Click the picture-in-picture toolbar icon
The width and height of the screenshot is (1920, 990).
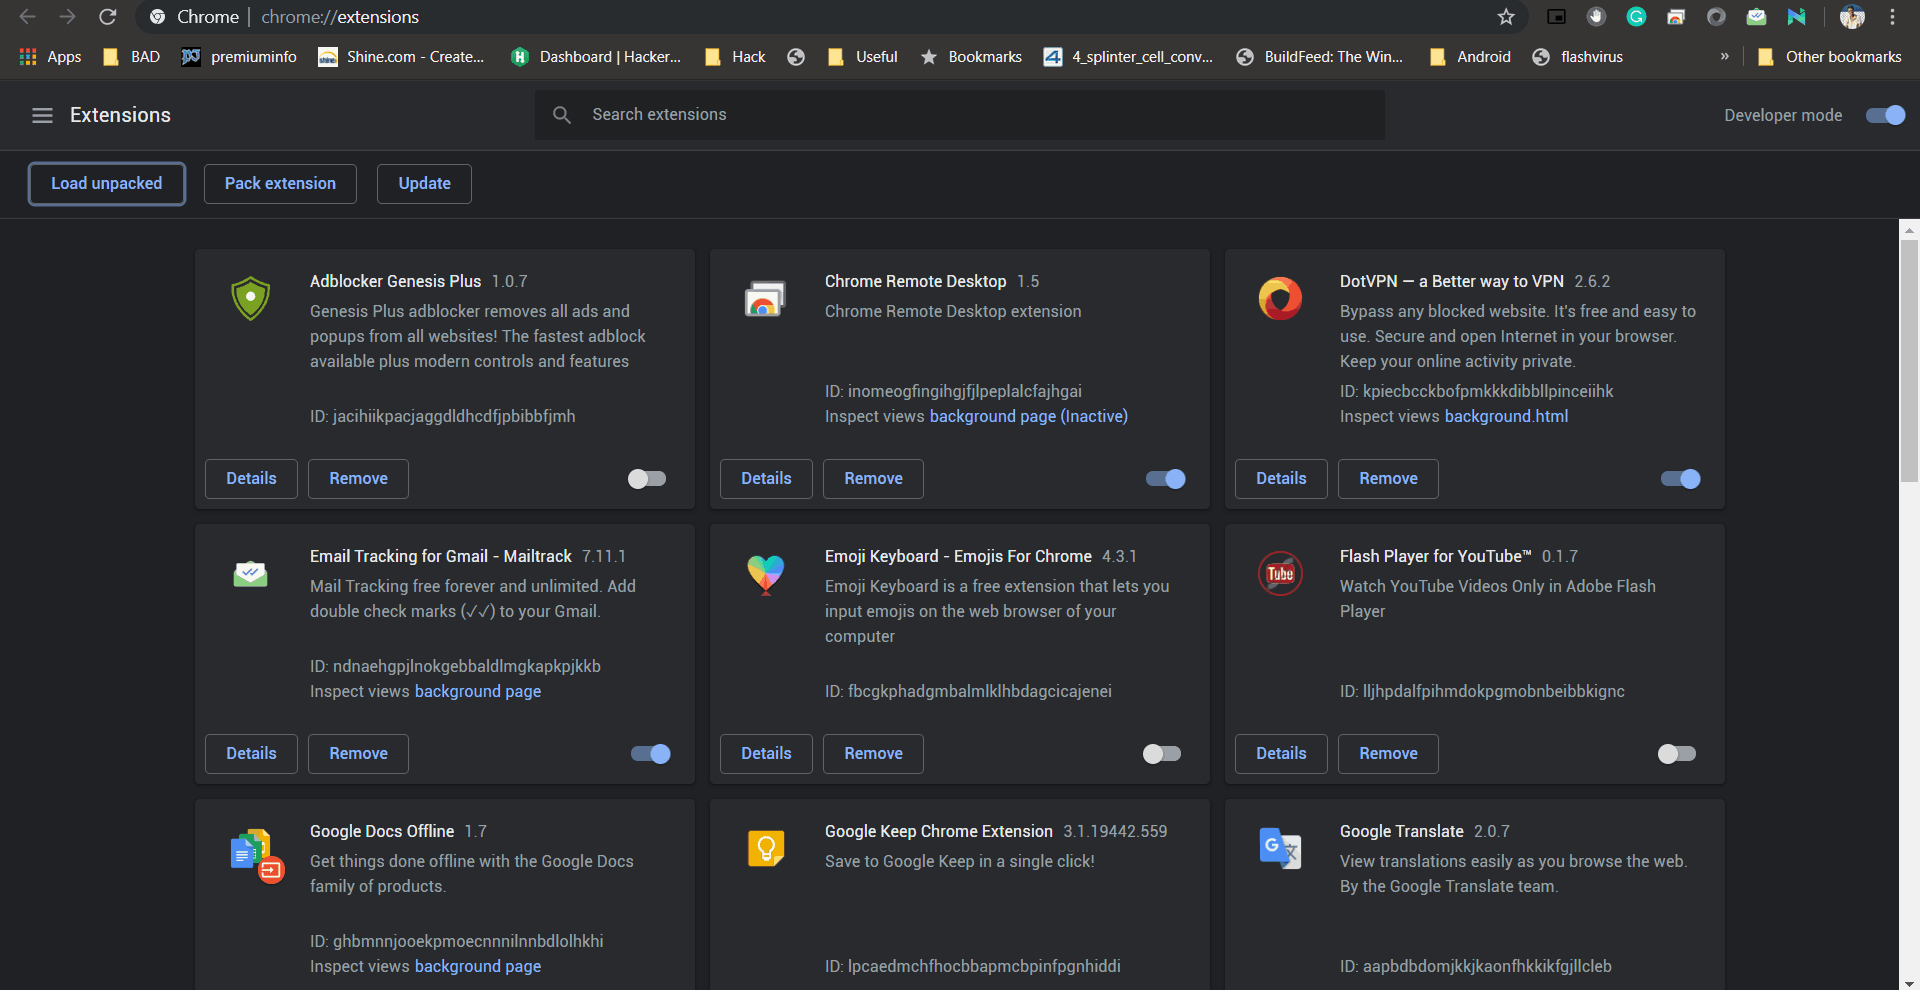1556,17
